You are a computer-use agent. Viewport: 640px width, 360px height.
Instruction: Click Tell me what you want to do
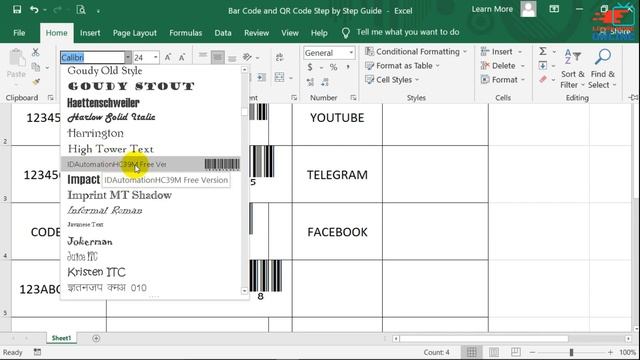coord(408,32)
